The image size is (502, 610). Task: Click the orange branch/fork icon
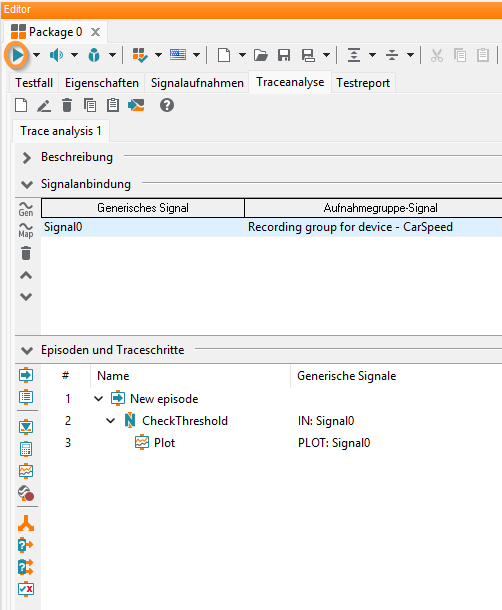point(26,524)
